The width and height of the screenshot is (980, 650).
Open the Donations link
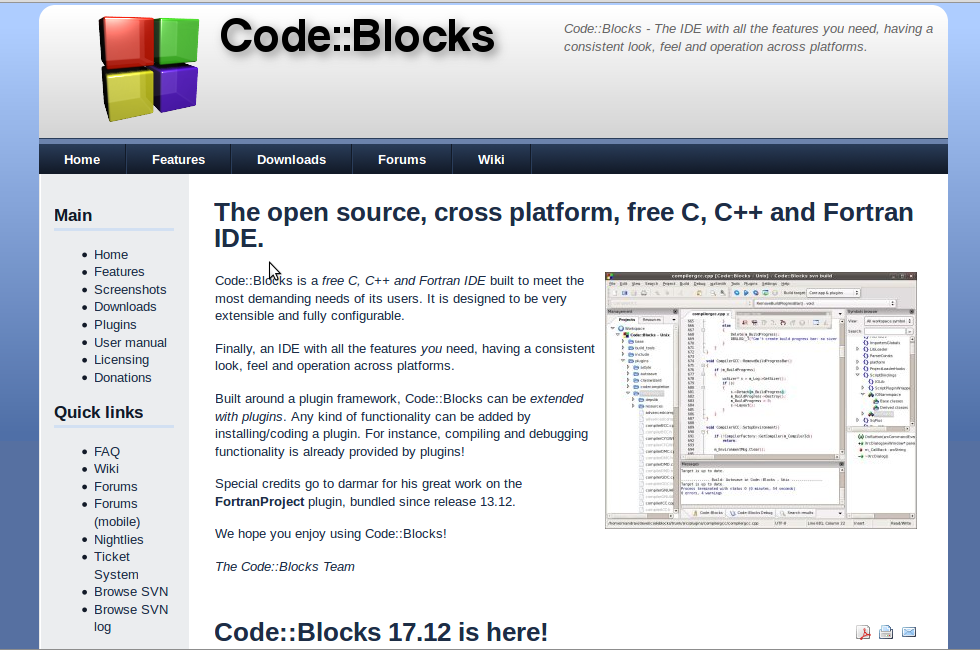click(122, 378)
